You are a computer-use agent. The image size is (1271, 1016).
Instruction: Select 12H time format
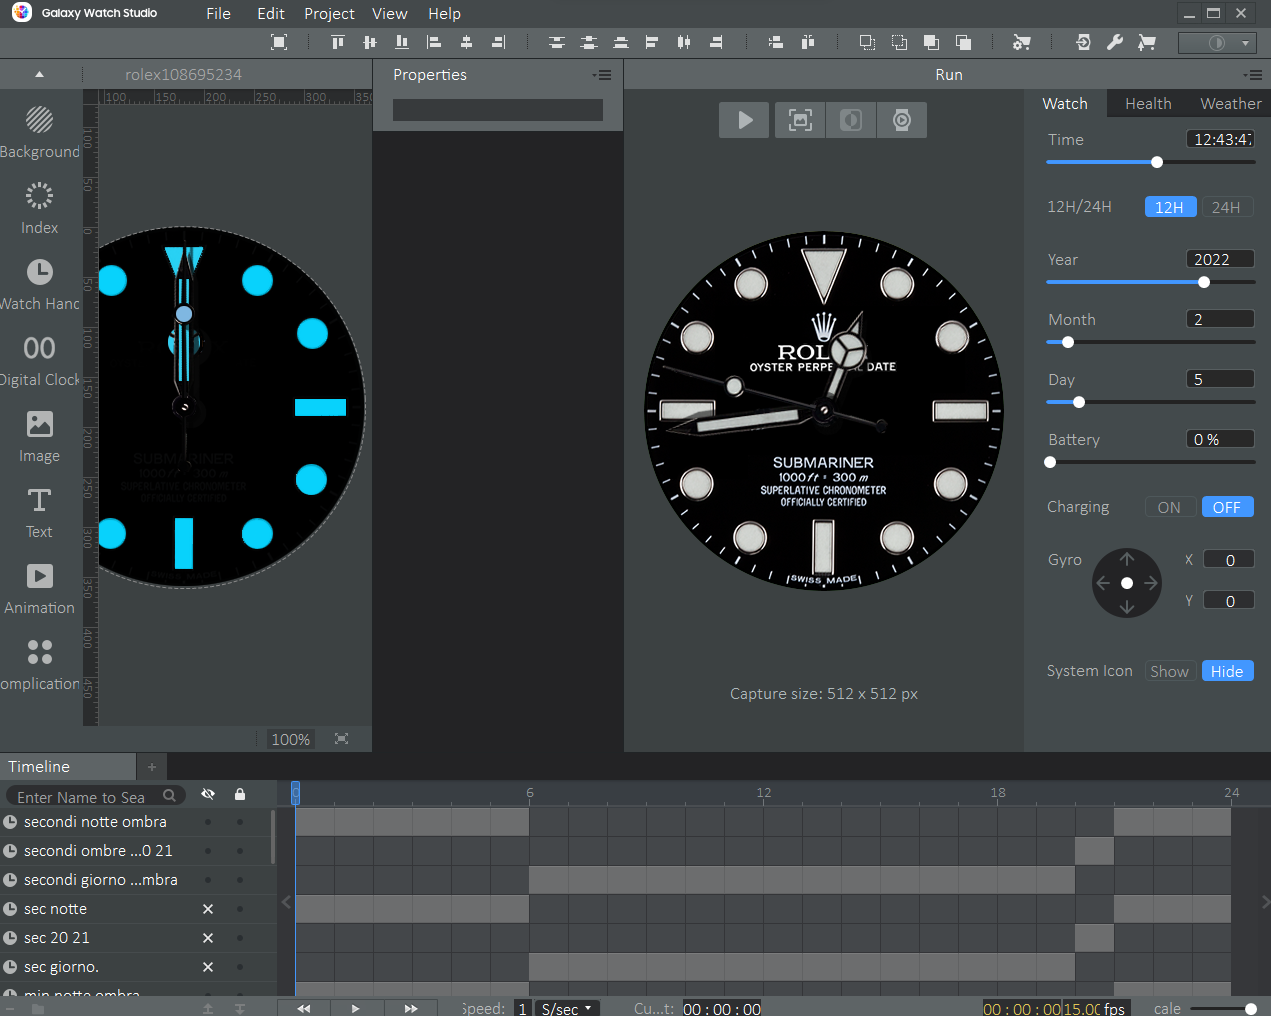click(1170, 207)
